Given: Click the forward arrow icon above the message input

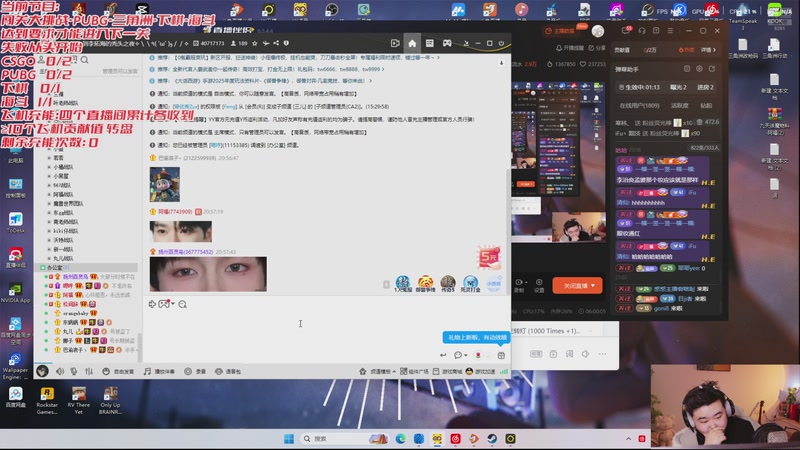Looking at the screenshot, I should coord(152,304).
